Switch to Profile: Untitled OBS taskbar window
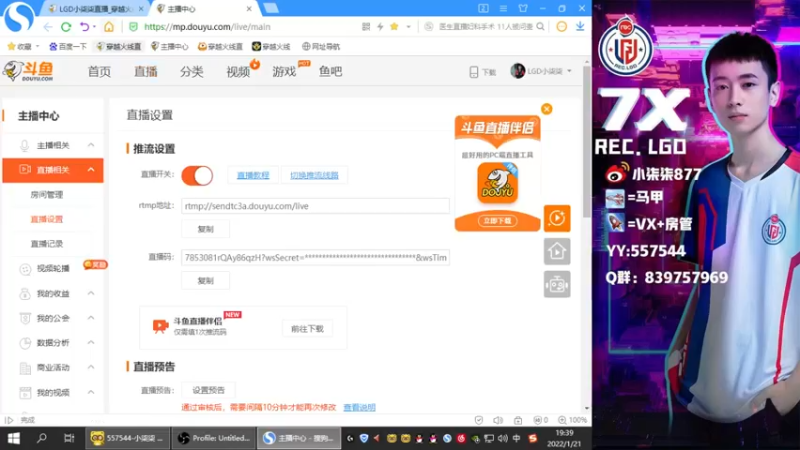This screenshot has width=800, height=450. (214, 438)
